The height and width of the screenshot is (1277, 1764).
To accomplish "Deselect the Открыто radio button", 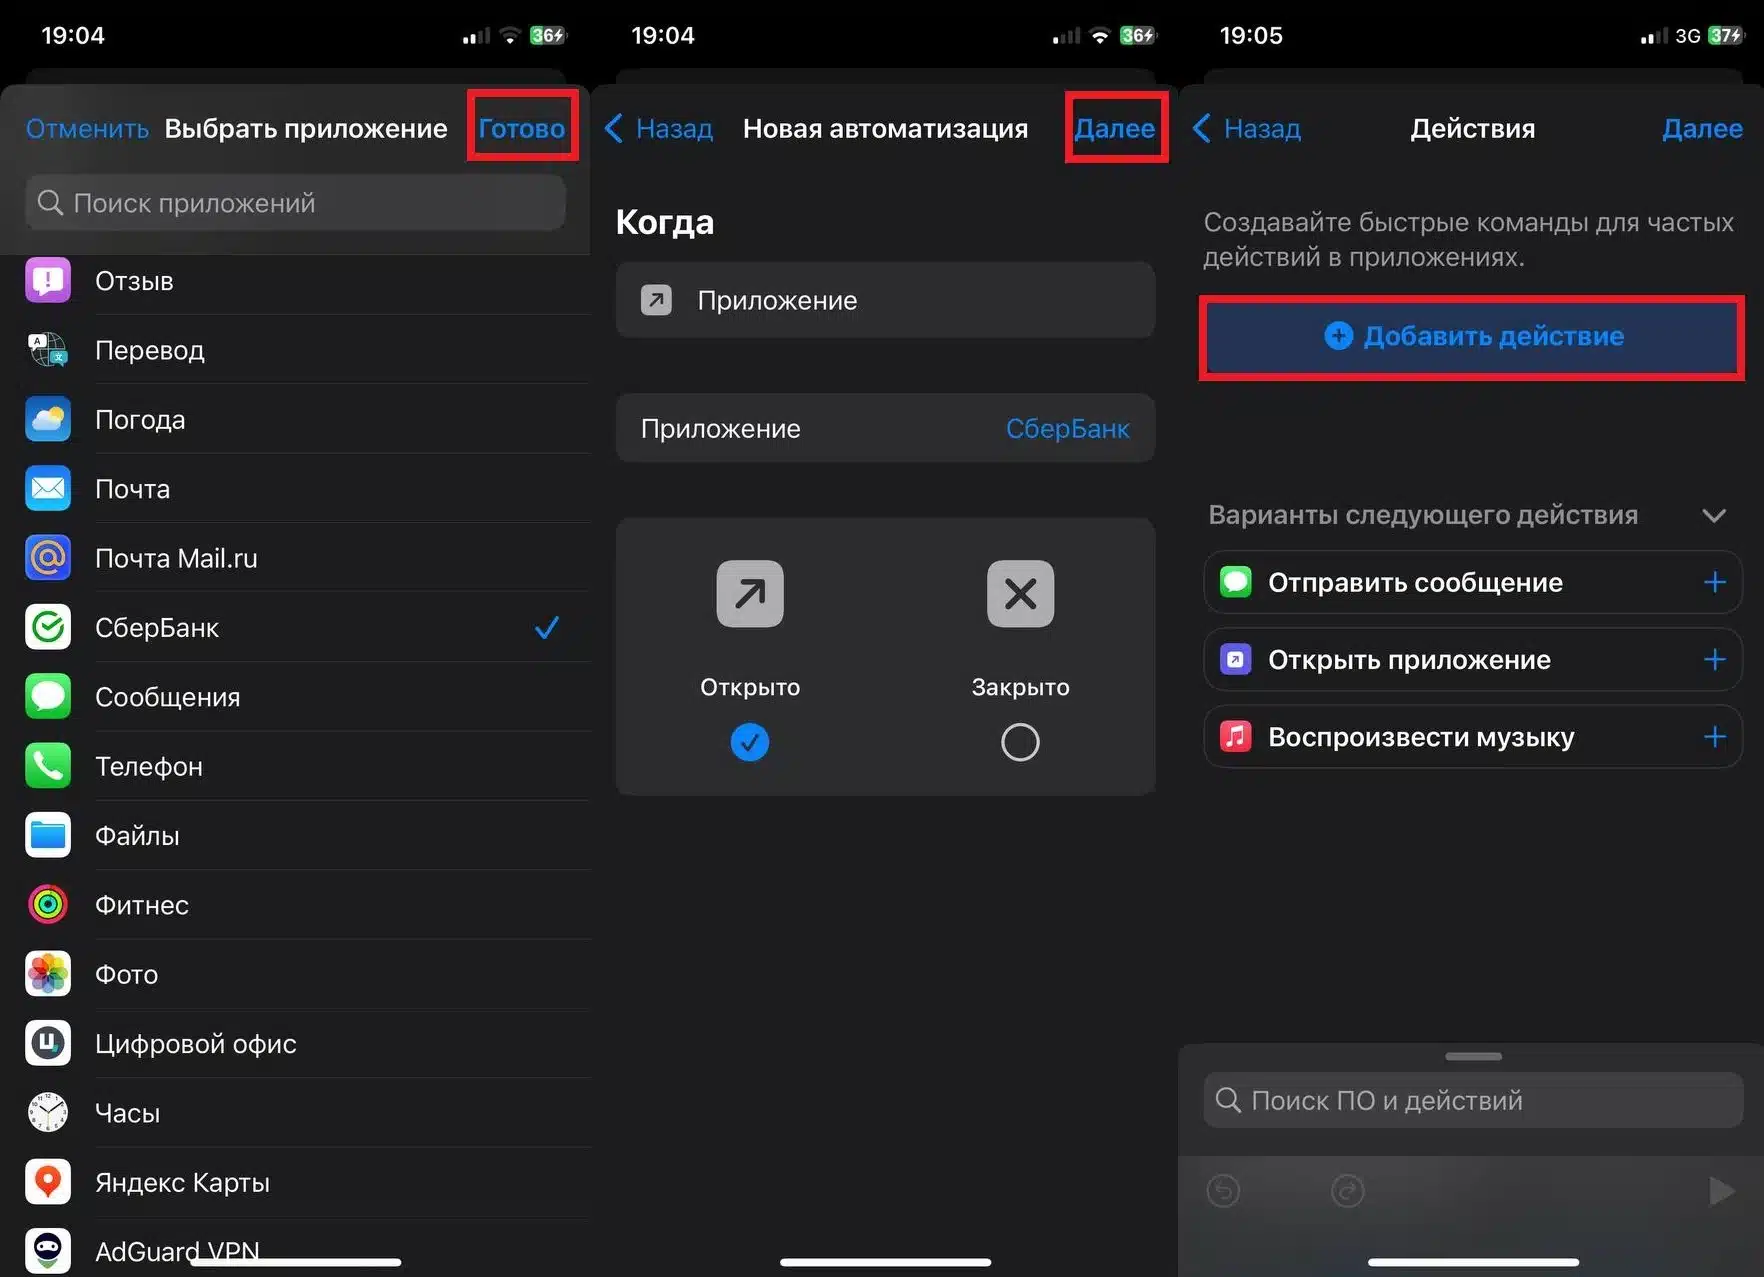I will point(749,742).
